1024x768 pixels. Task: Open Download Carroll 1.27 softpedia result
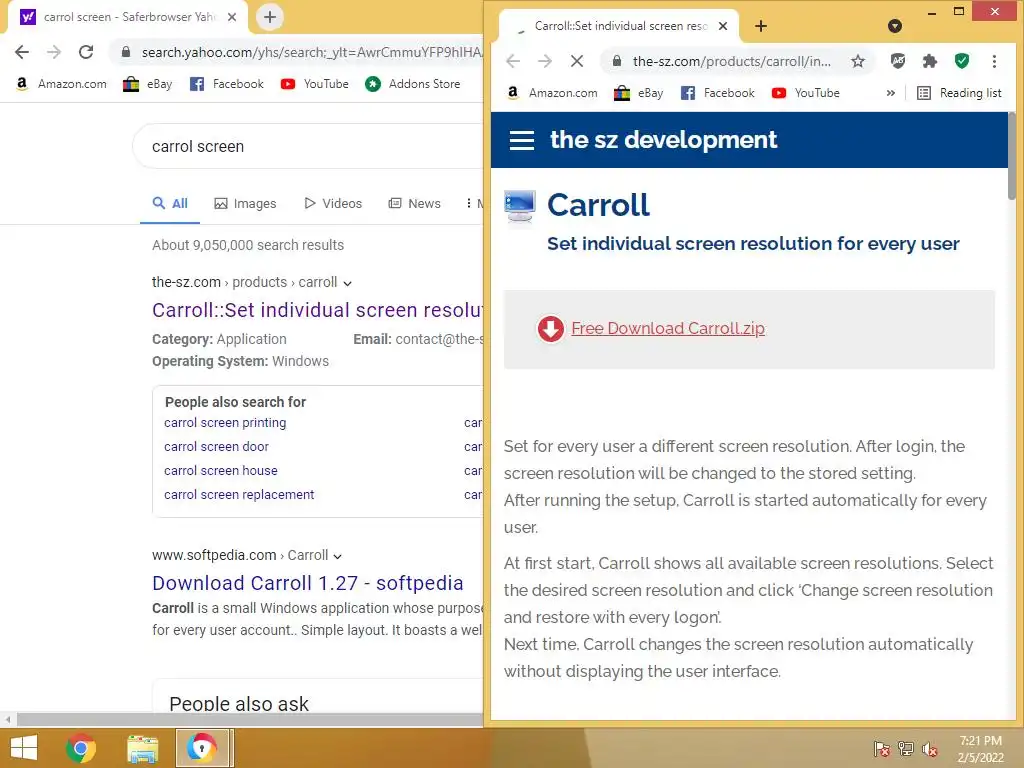308,583
